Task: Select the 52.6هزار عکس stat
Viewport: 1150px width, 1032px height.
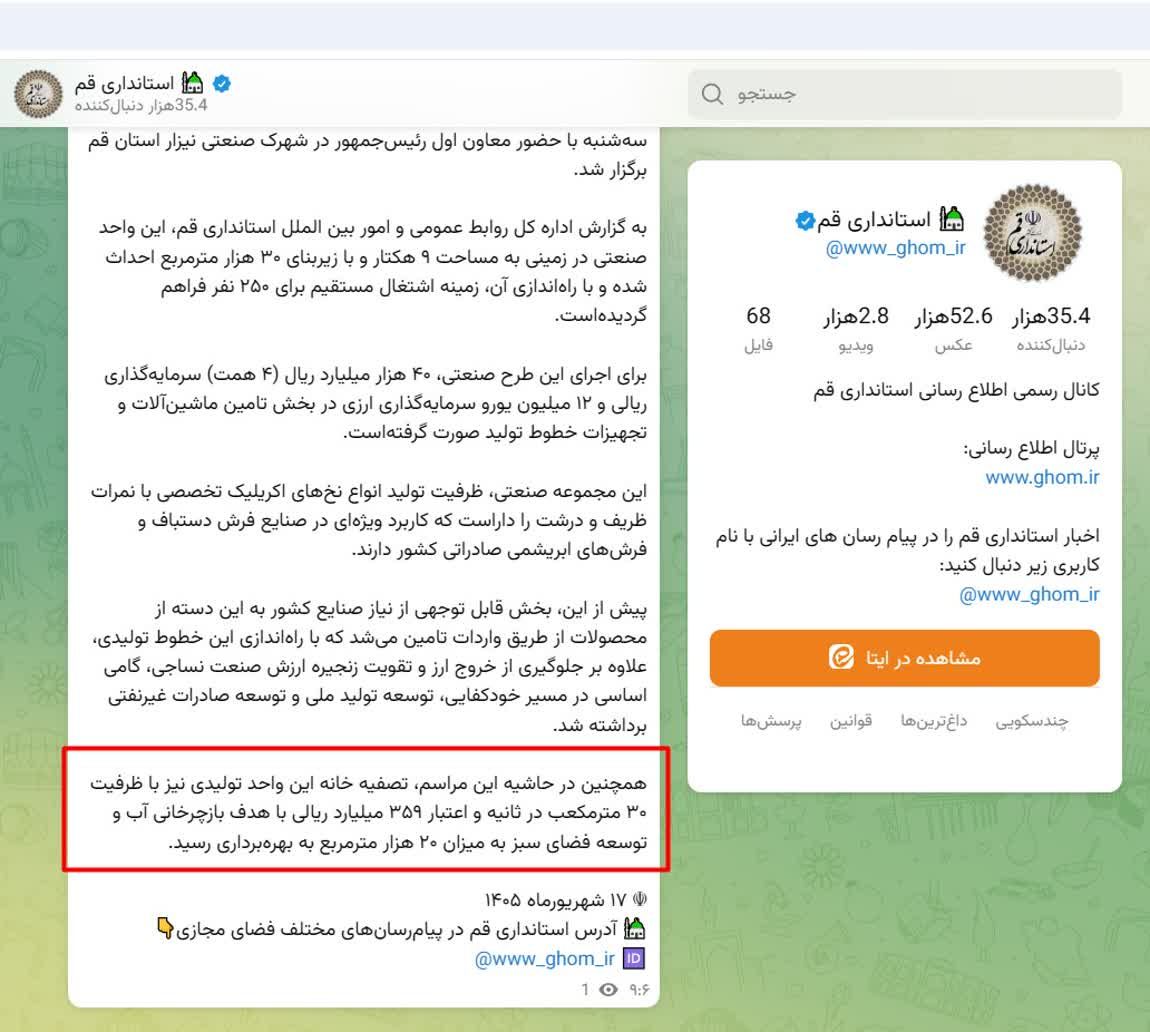Action: [x=953, y=329]
